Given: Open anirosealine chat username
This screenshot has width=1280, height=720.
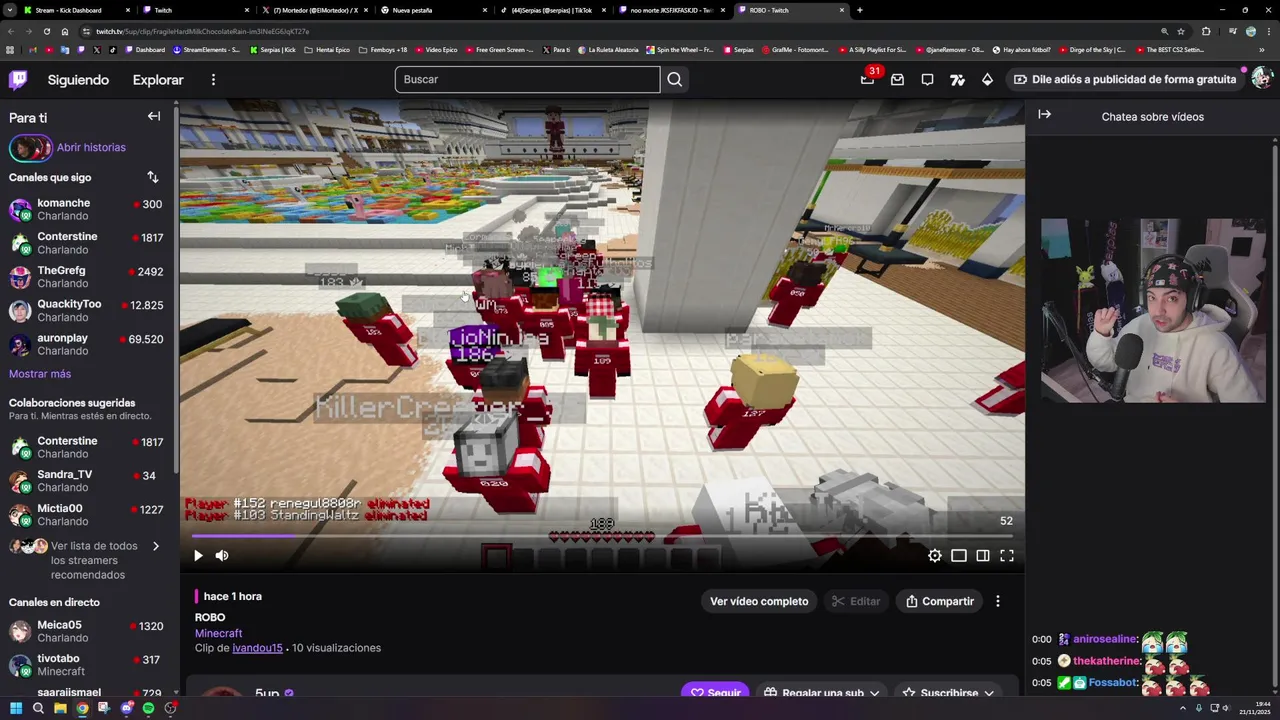Looking at the screenshot, I should pyautogui.click(x=1104, y=639).
